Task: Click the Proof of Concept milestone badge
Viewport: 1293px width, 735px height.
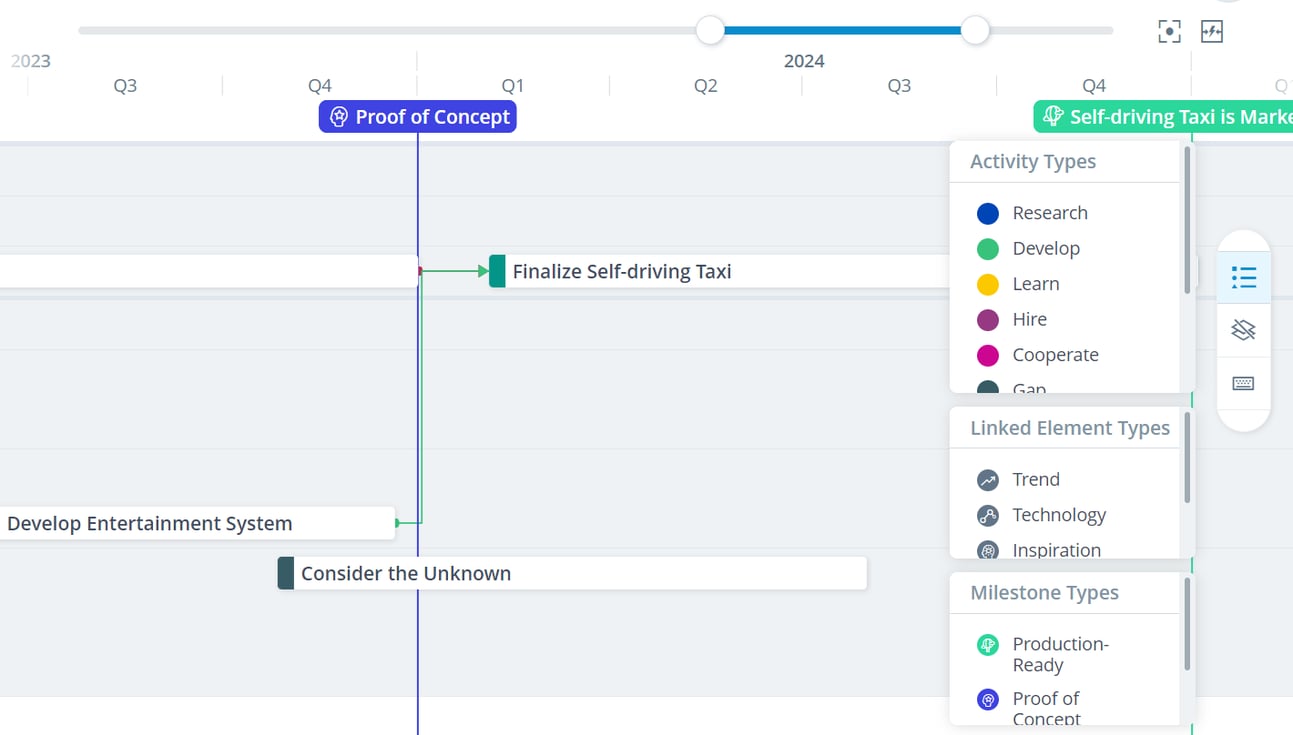Action: pos(417,116)
